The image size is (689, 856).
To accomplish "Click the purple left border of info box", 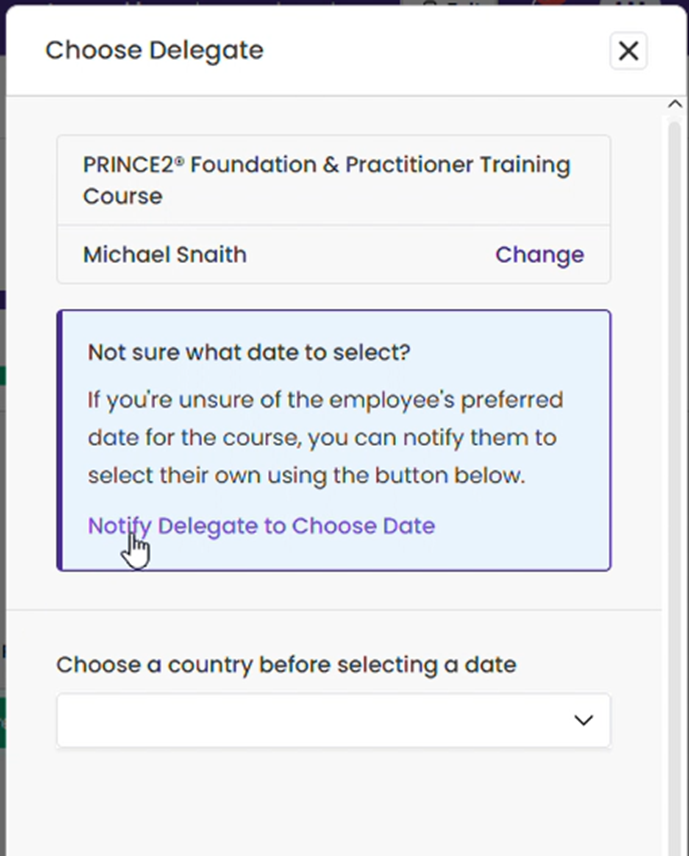I will (x=60, y=440).
